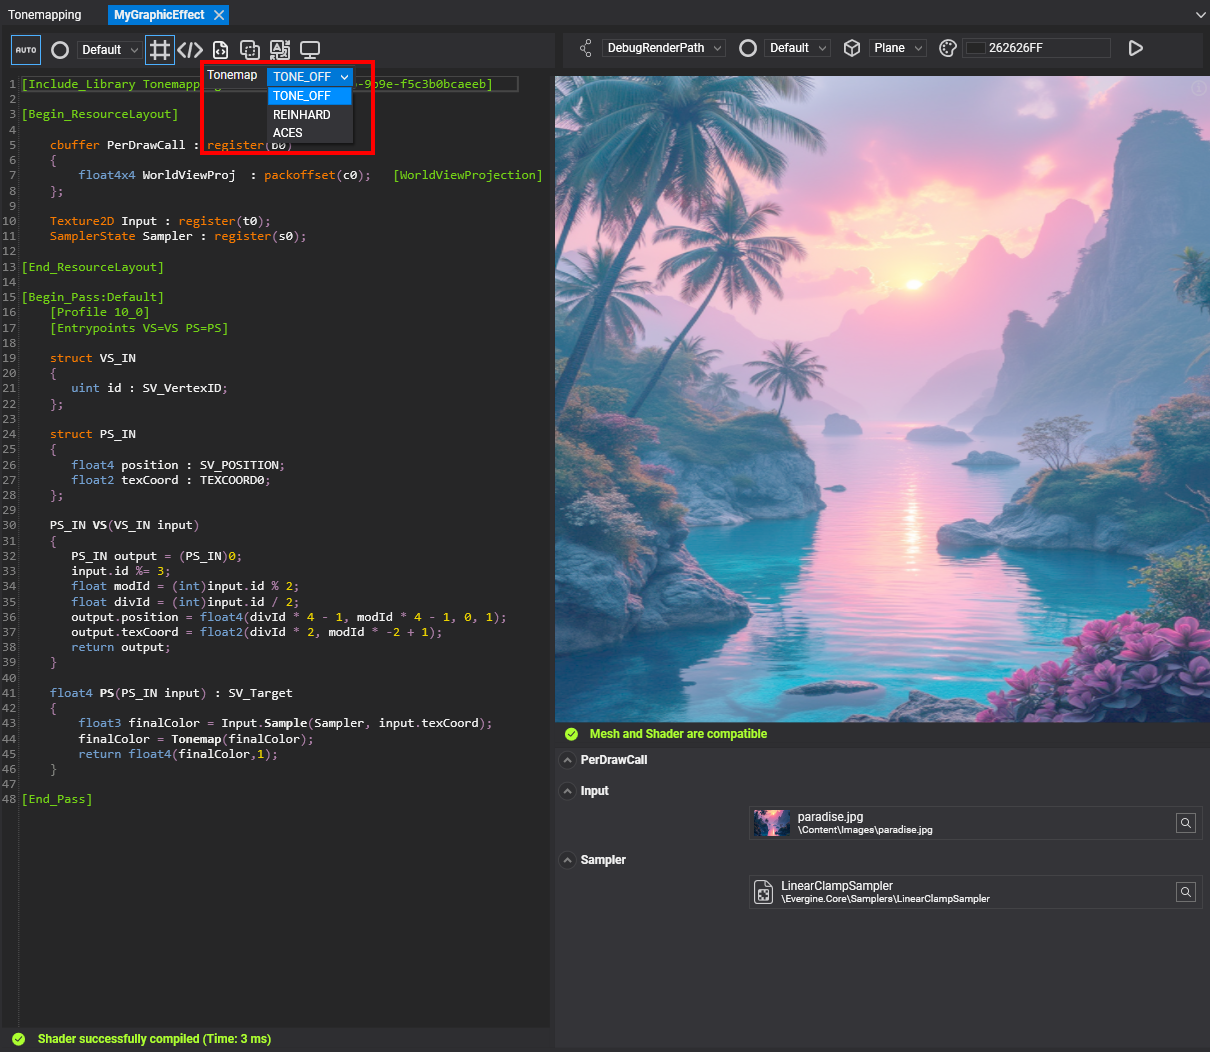This screenshot has width=1210, height=1052.
Task: Close the MyGraphicEffect tab
Action: pos(219,15)
